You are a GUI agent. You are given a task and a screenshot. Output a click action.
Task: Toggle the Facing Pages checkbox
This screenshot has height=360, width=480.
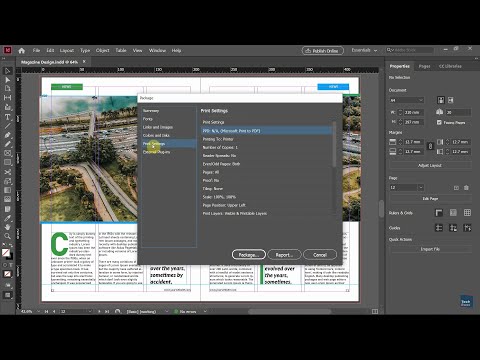pyautogui.click(x=439, y=122)
